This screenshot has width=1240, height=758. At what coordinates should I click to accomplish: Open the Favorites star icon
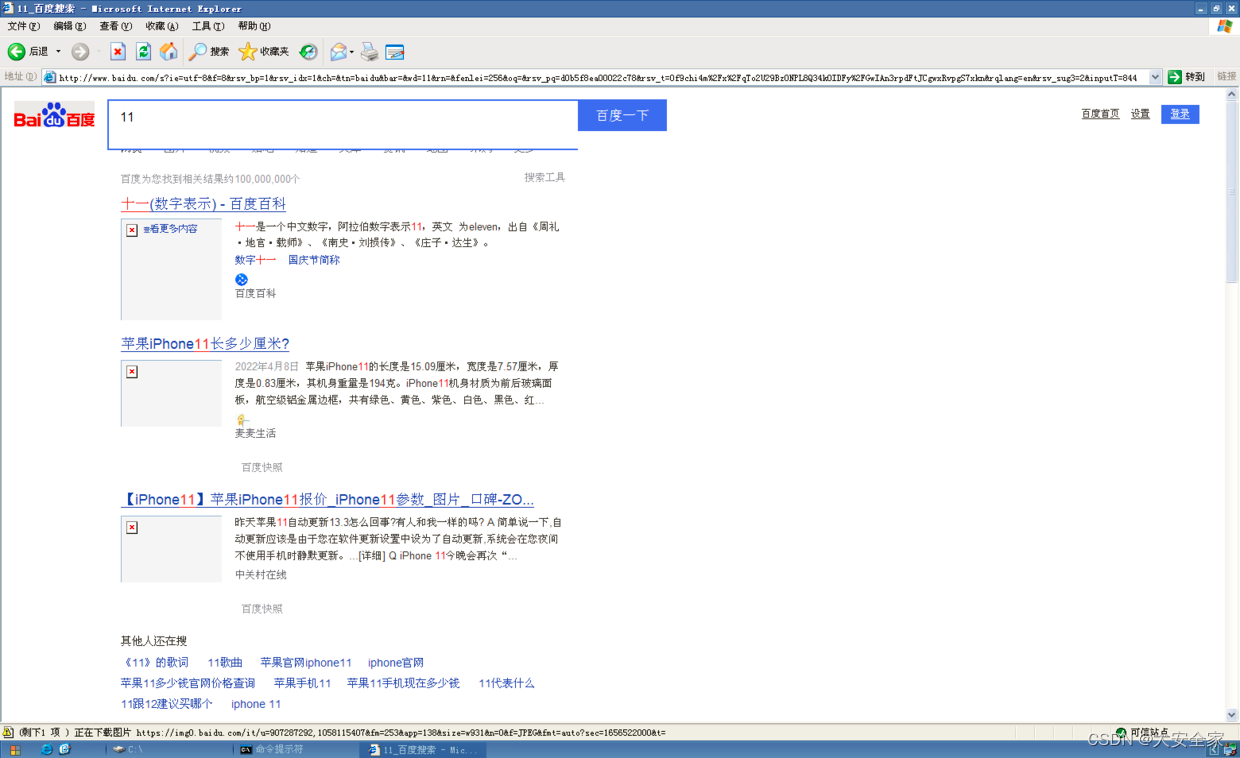coord(249,53)
